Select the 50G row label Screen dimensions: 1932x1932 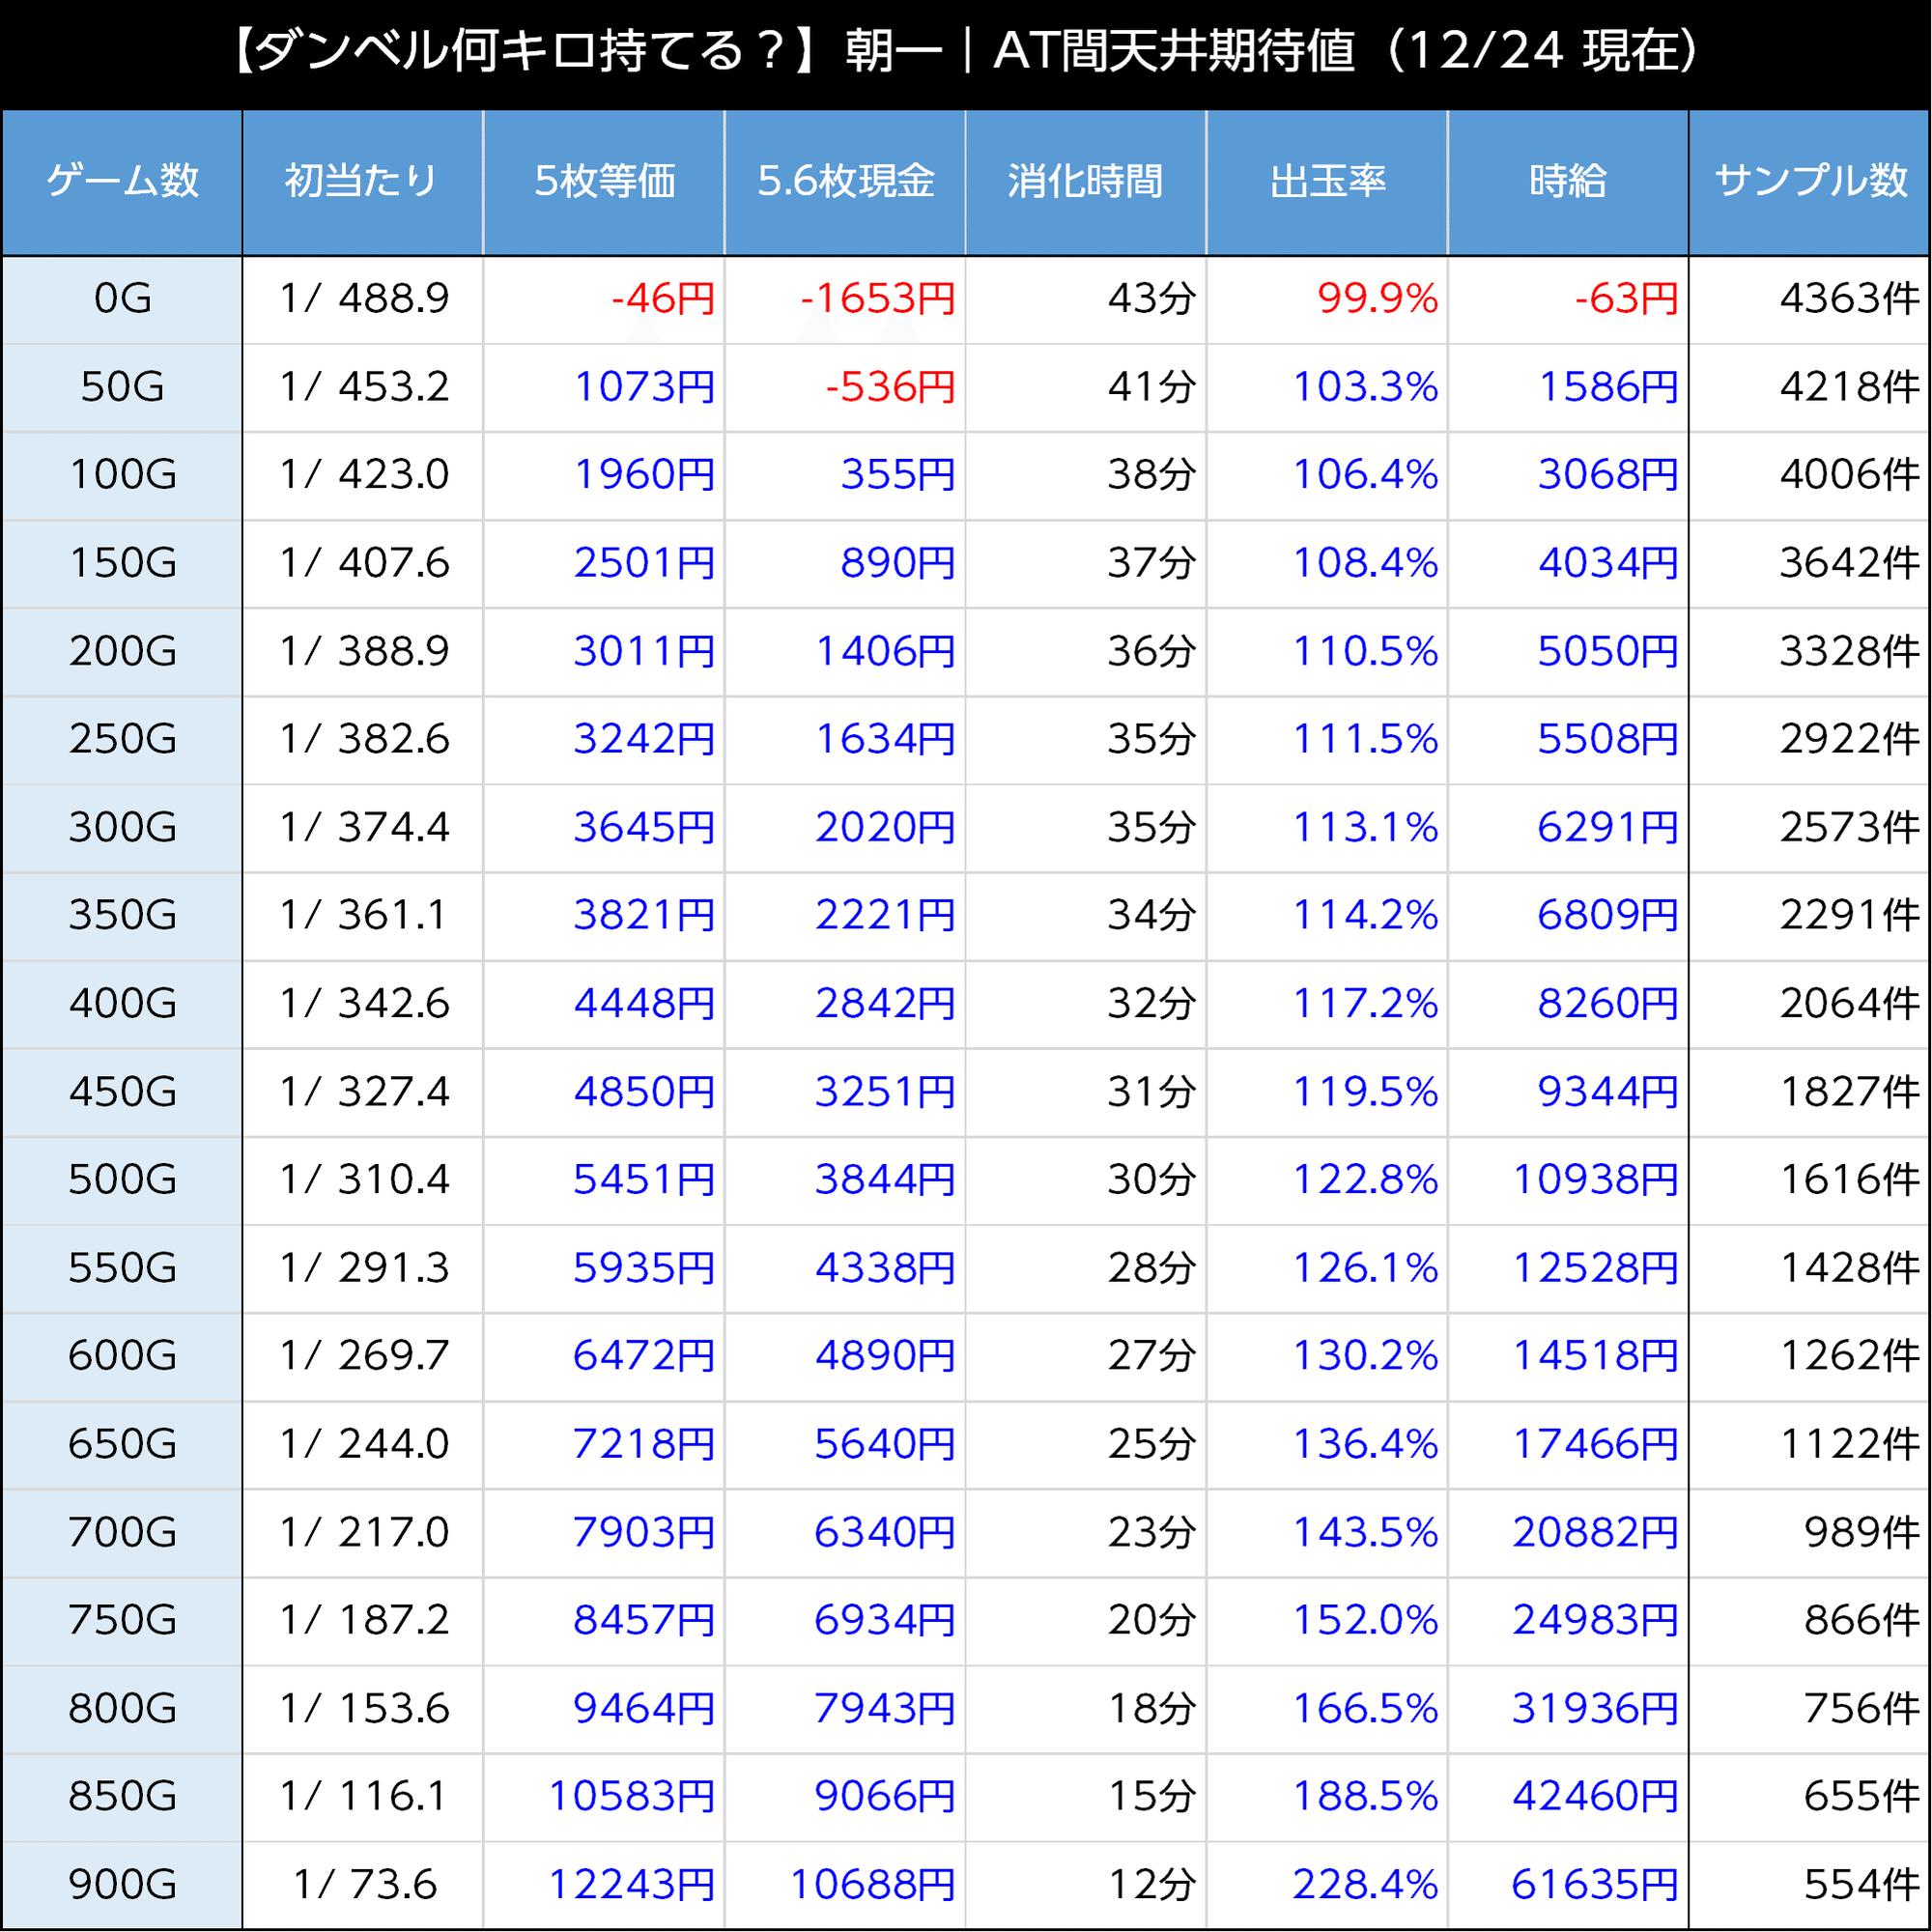122,388
